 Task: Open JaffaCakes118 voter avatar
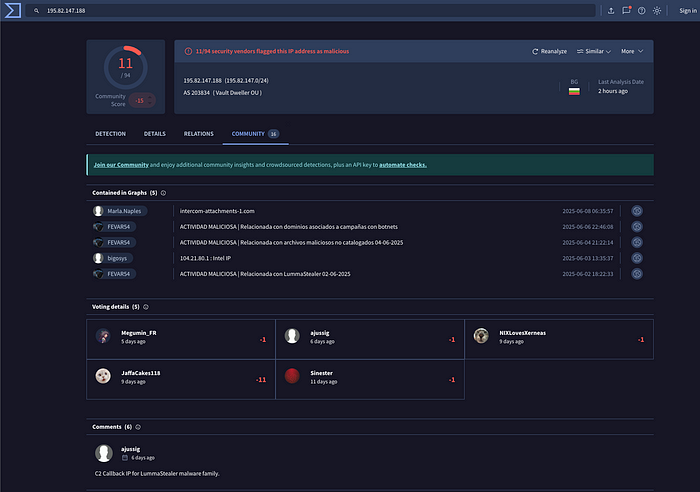103,376
